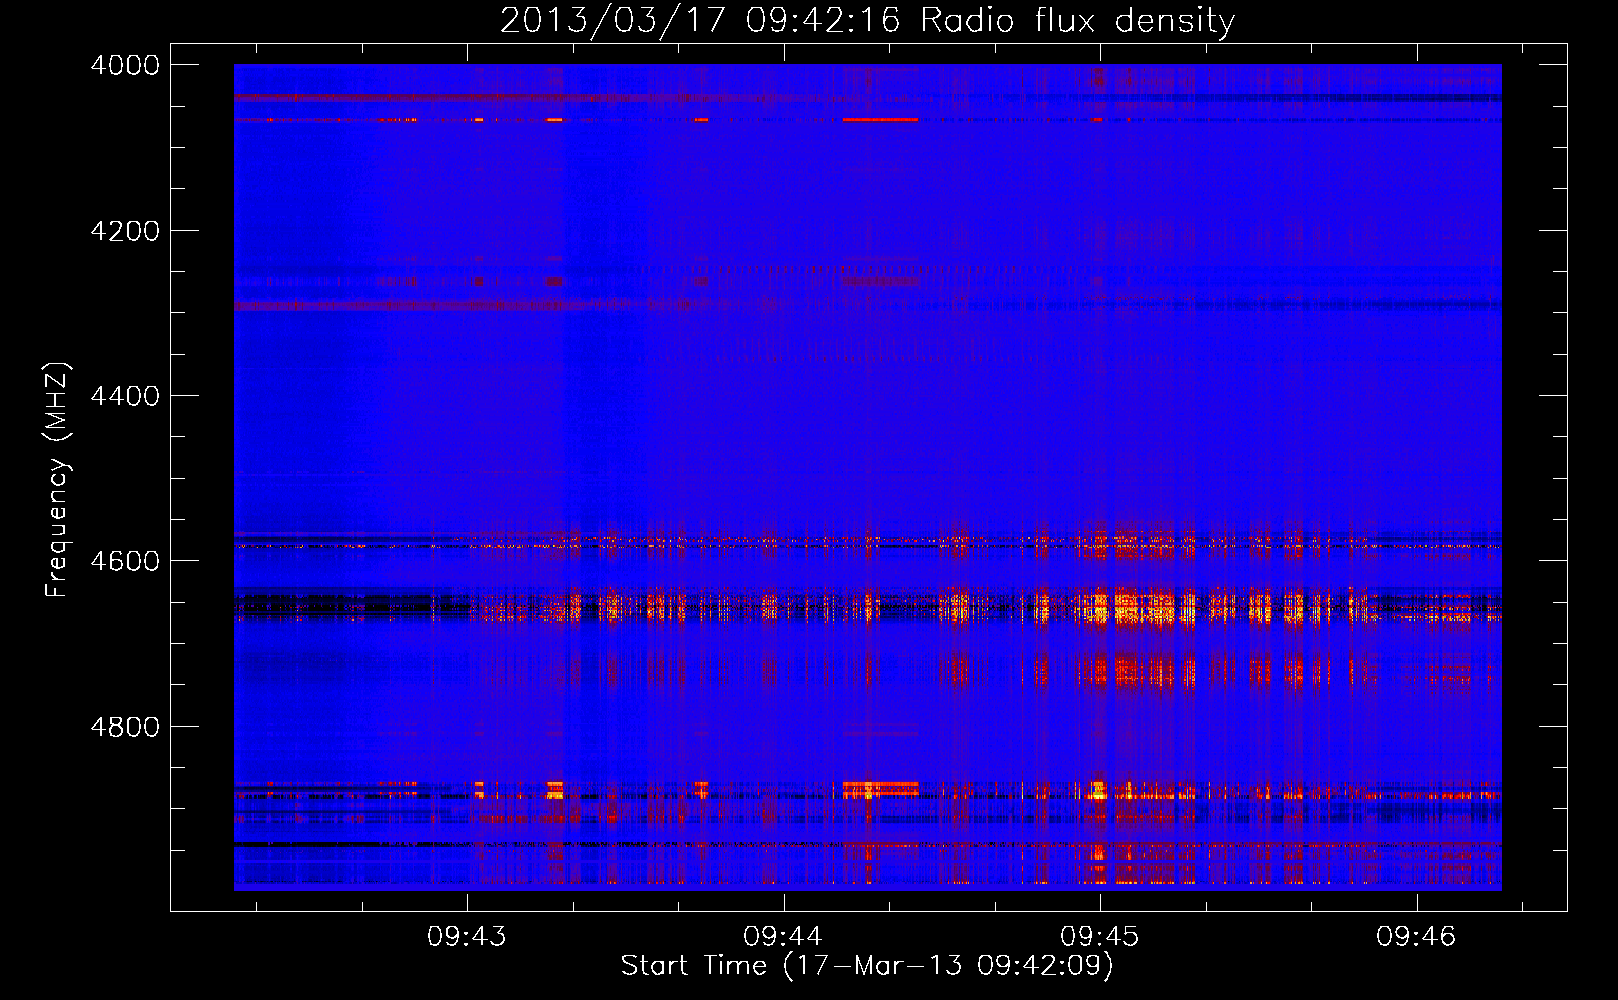The image size is (1618, 1000).
Task: Click the 09:44 time tick label
Action: (x=783, y=937)
